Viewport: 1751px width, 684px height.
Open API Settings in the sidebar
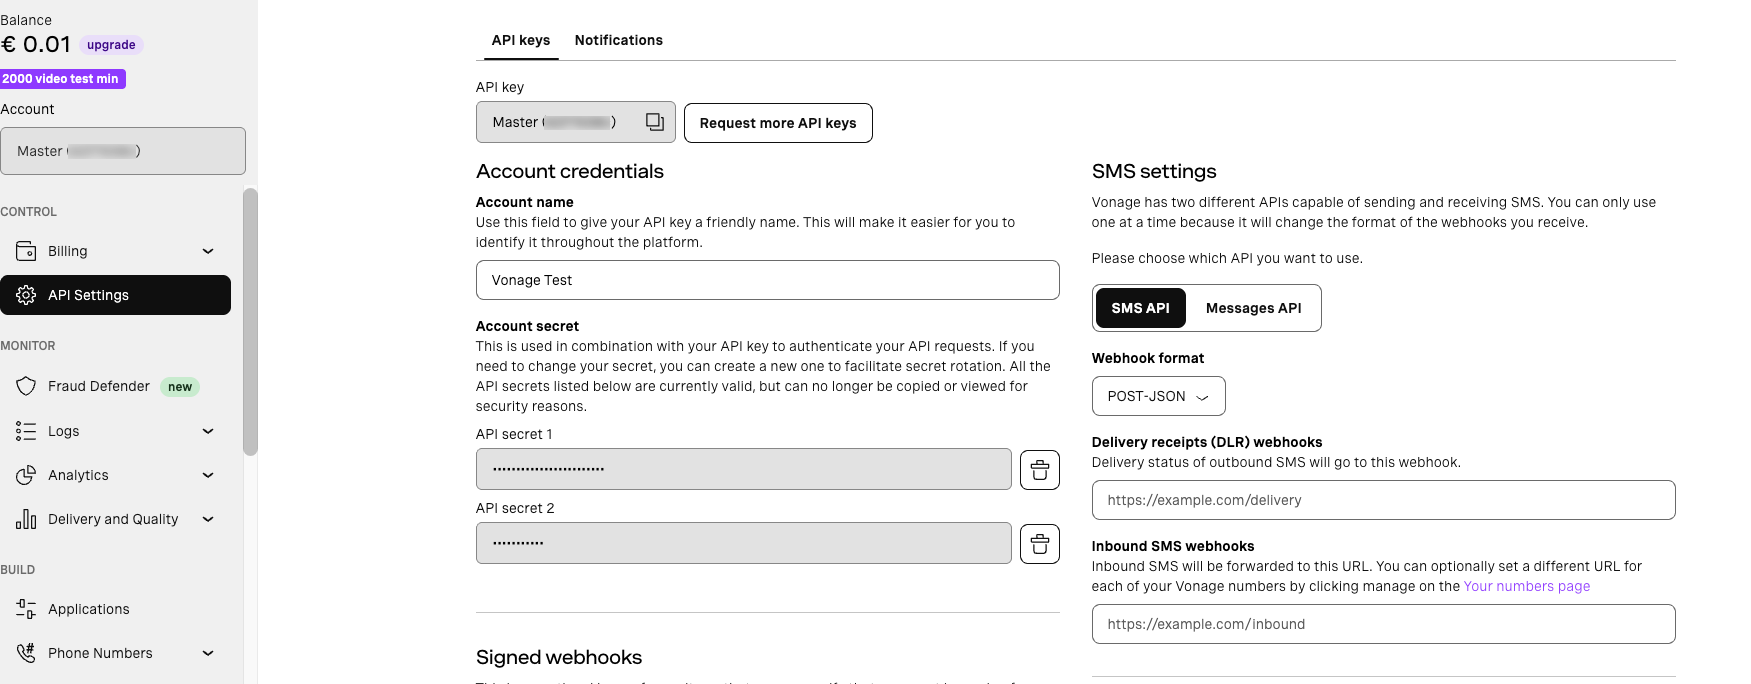pos(115,295)
